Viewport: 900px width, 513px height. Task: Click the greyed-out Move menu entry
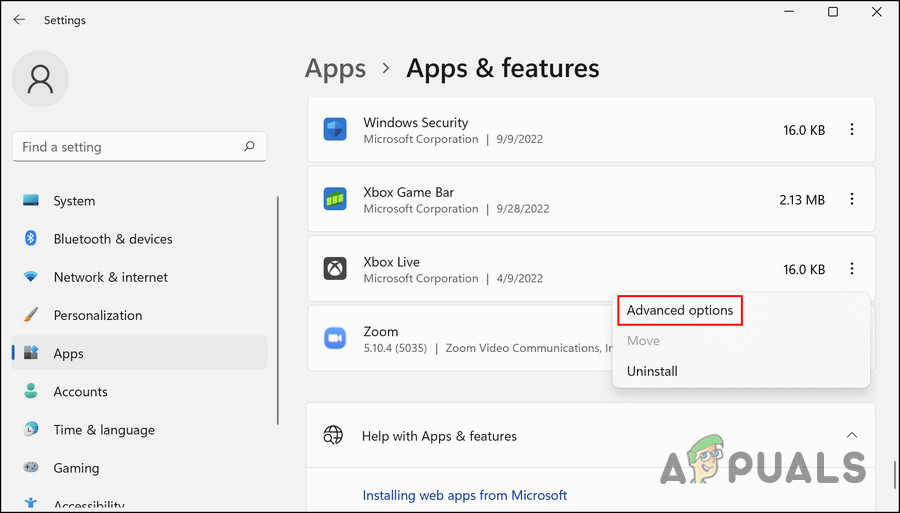click(x=643, y=341)
